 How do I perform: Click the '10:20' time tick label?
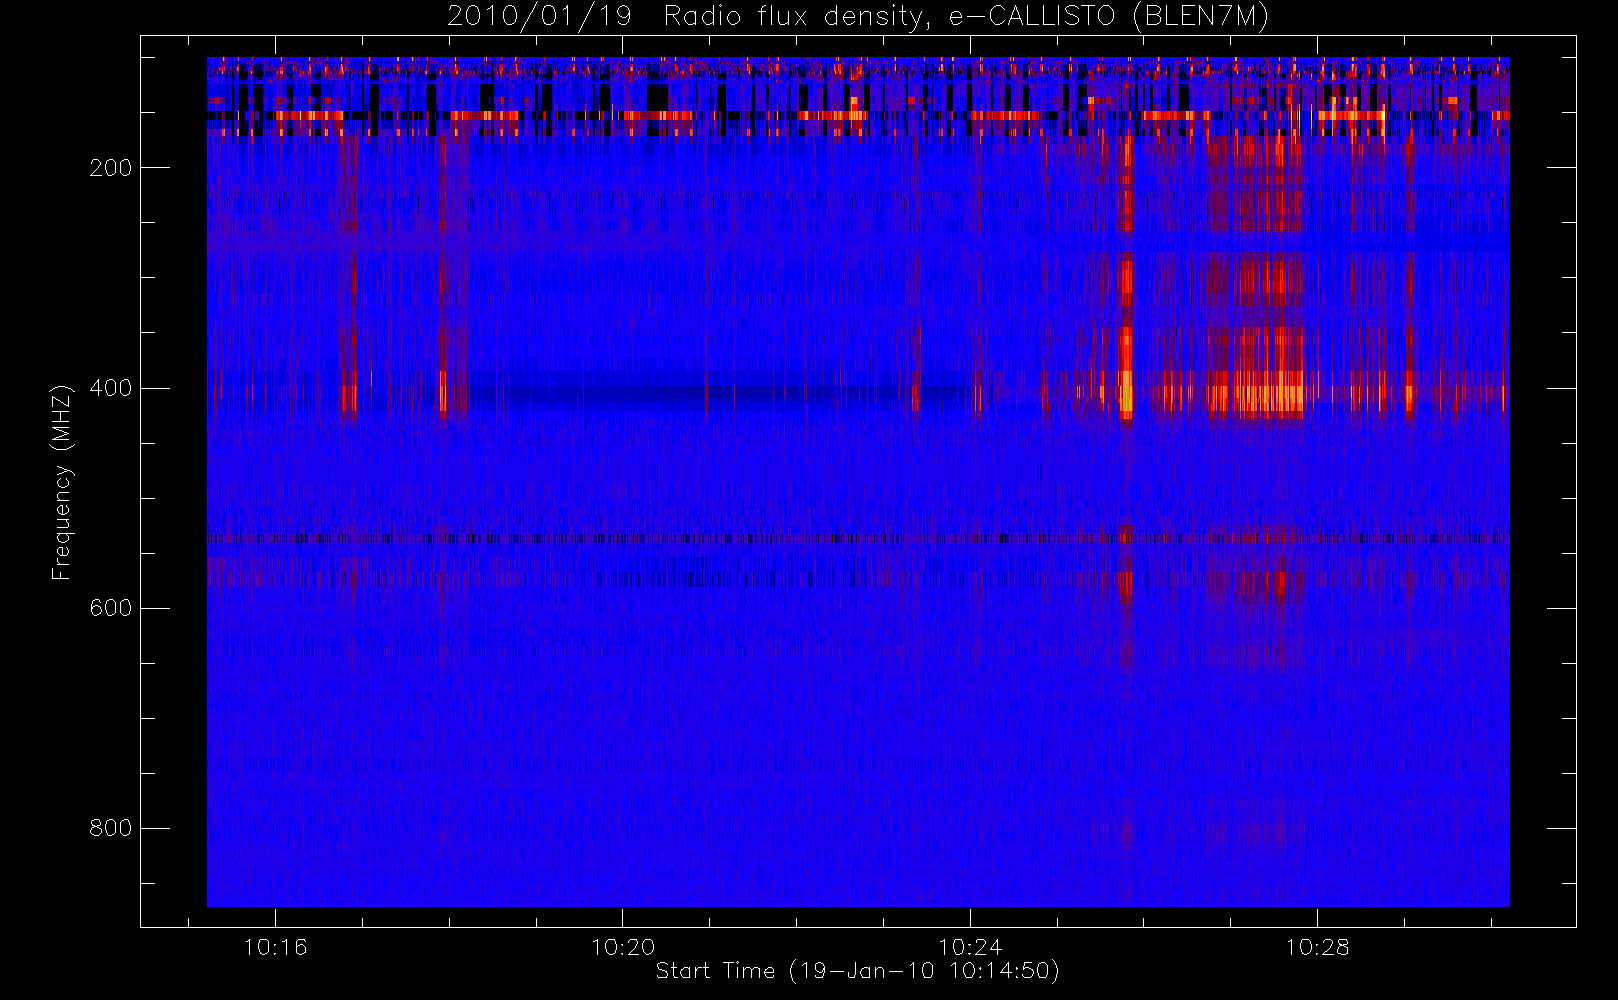(623, 947)
